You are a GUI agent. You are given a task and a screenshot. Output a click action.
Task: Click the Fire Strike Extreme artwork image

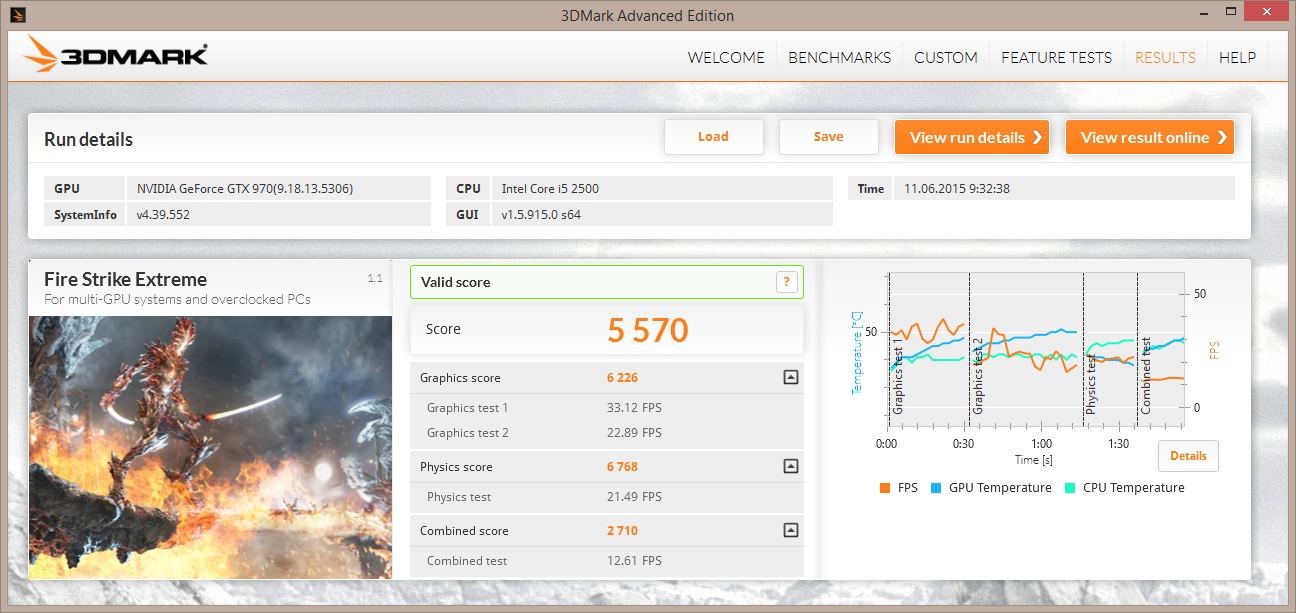(210, 447)
